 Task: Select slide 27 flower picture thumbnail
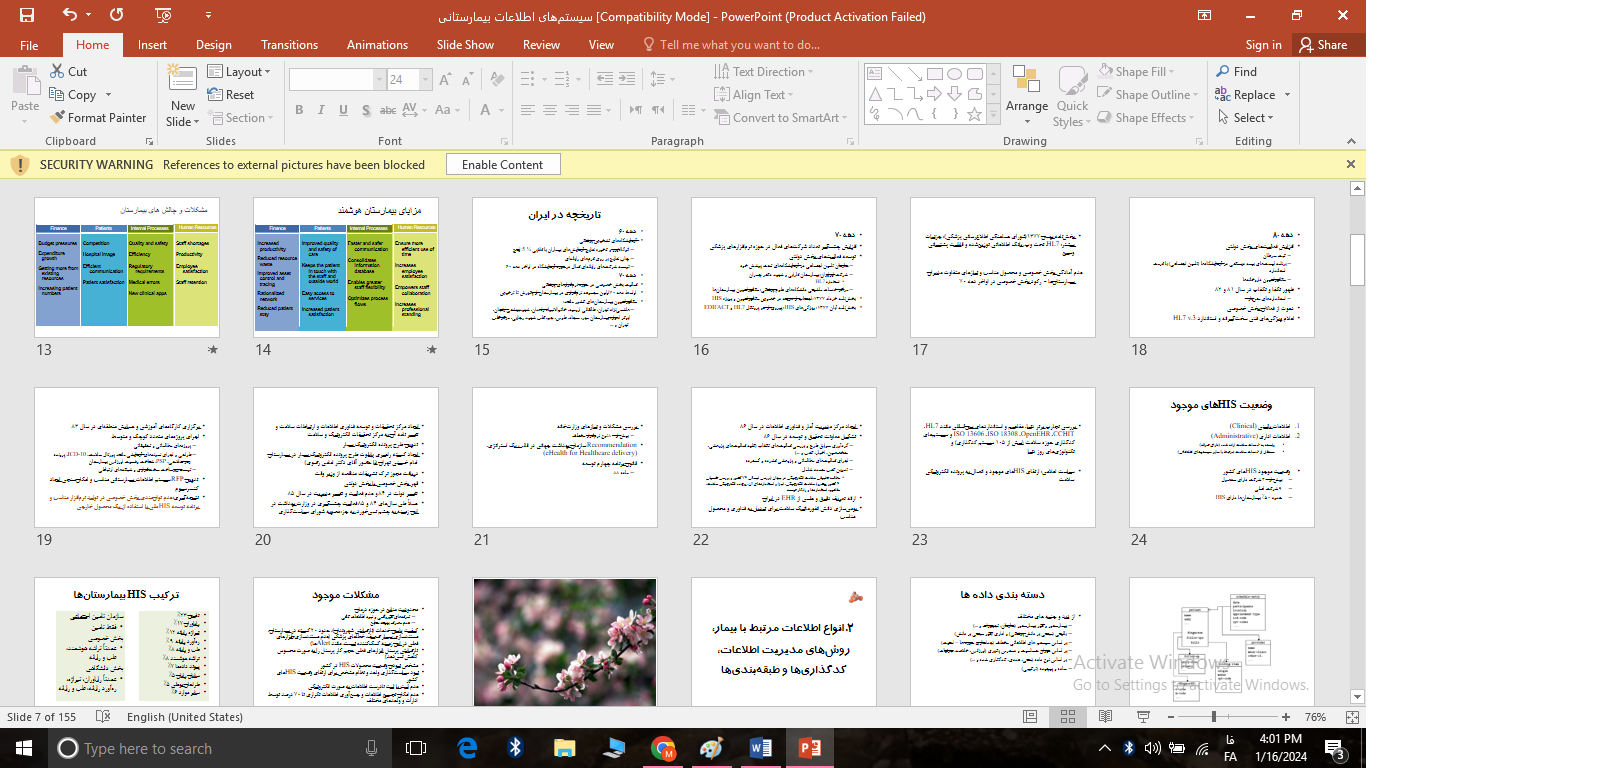coord(565,641)
